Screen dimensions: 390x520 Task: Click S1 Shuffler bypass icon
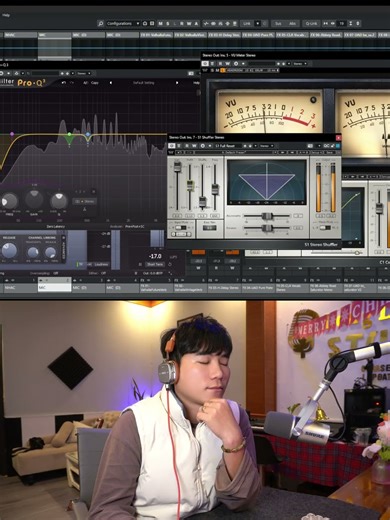(x=179, y=146)
